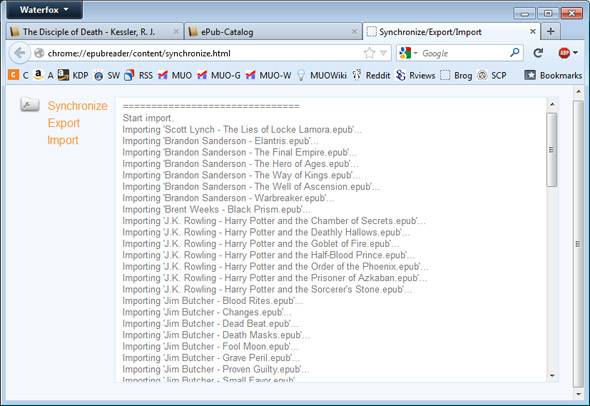
Task: Click the log scrollbar up arrow
Action: (x=552, y=104)
